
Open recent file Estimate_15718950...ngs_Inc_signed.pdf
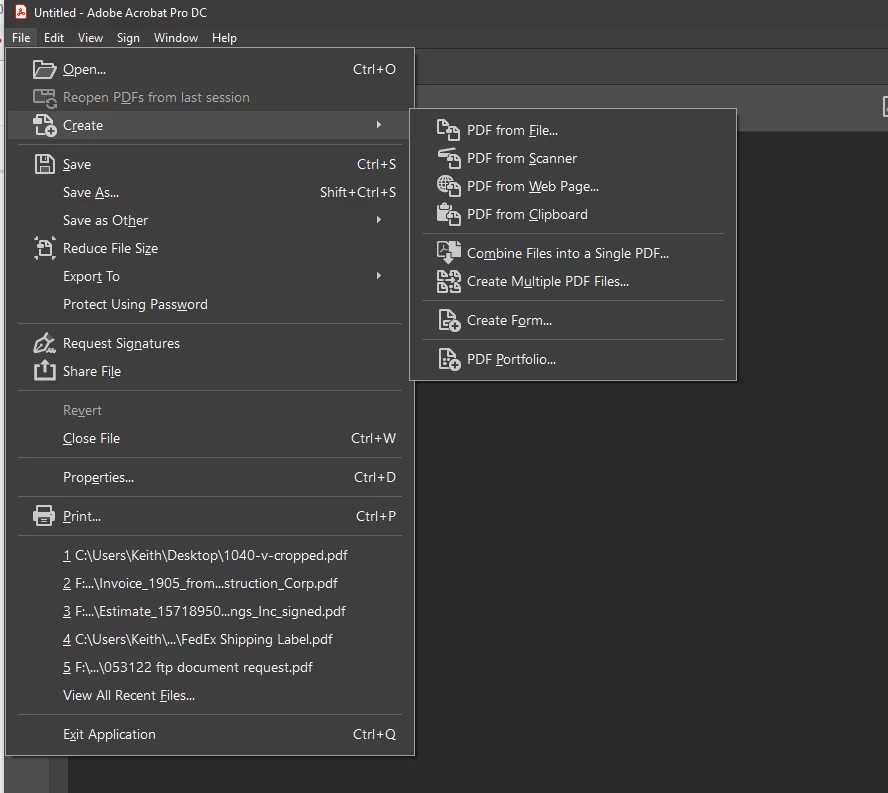(210, 611)
